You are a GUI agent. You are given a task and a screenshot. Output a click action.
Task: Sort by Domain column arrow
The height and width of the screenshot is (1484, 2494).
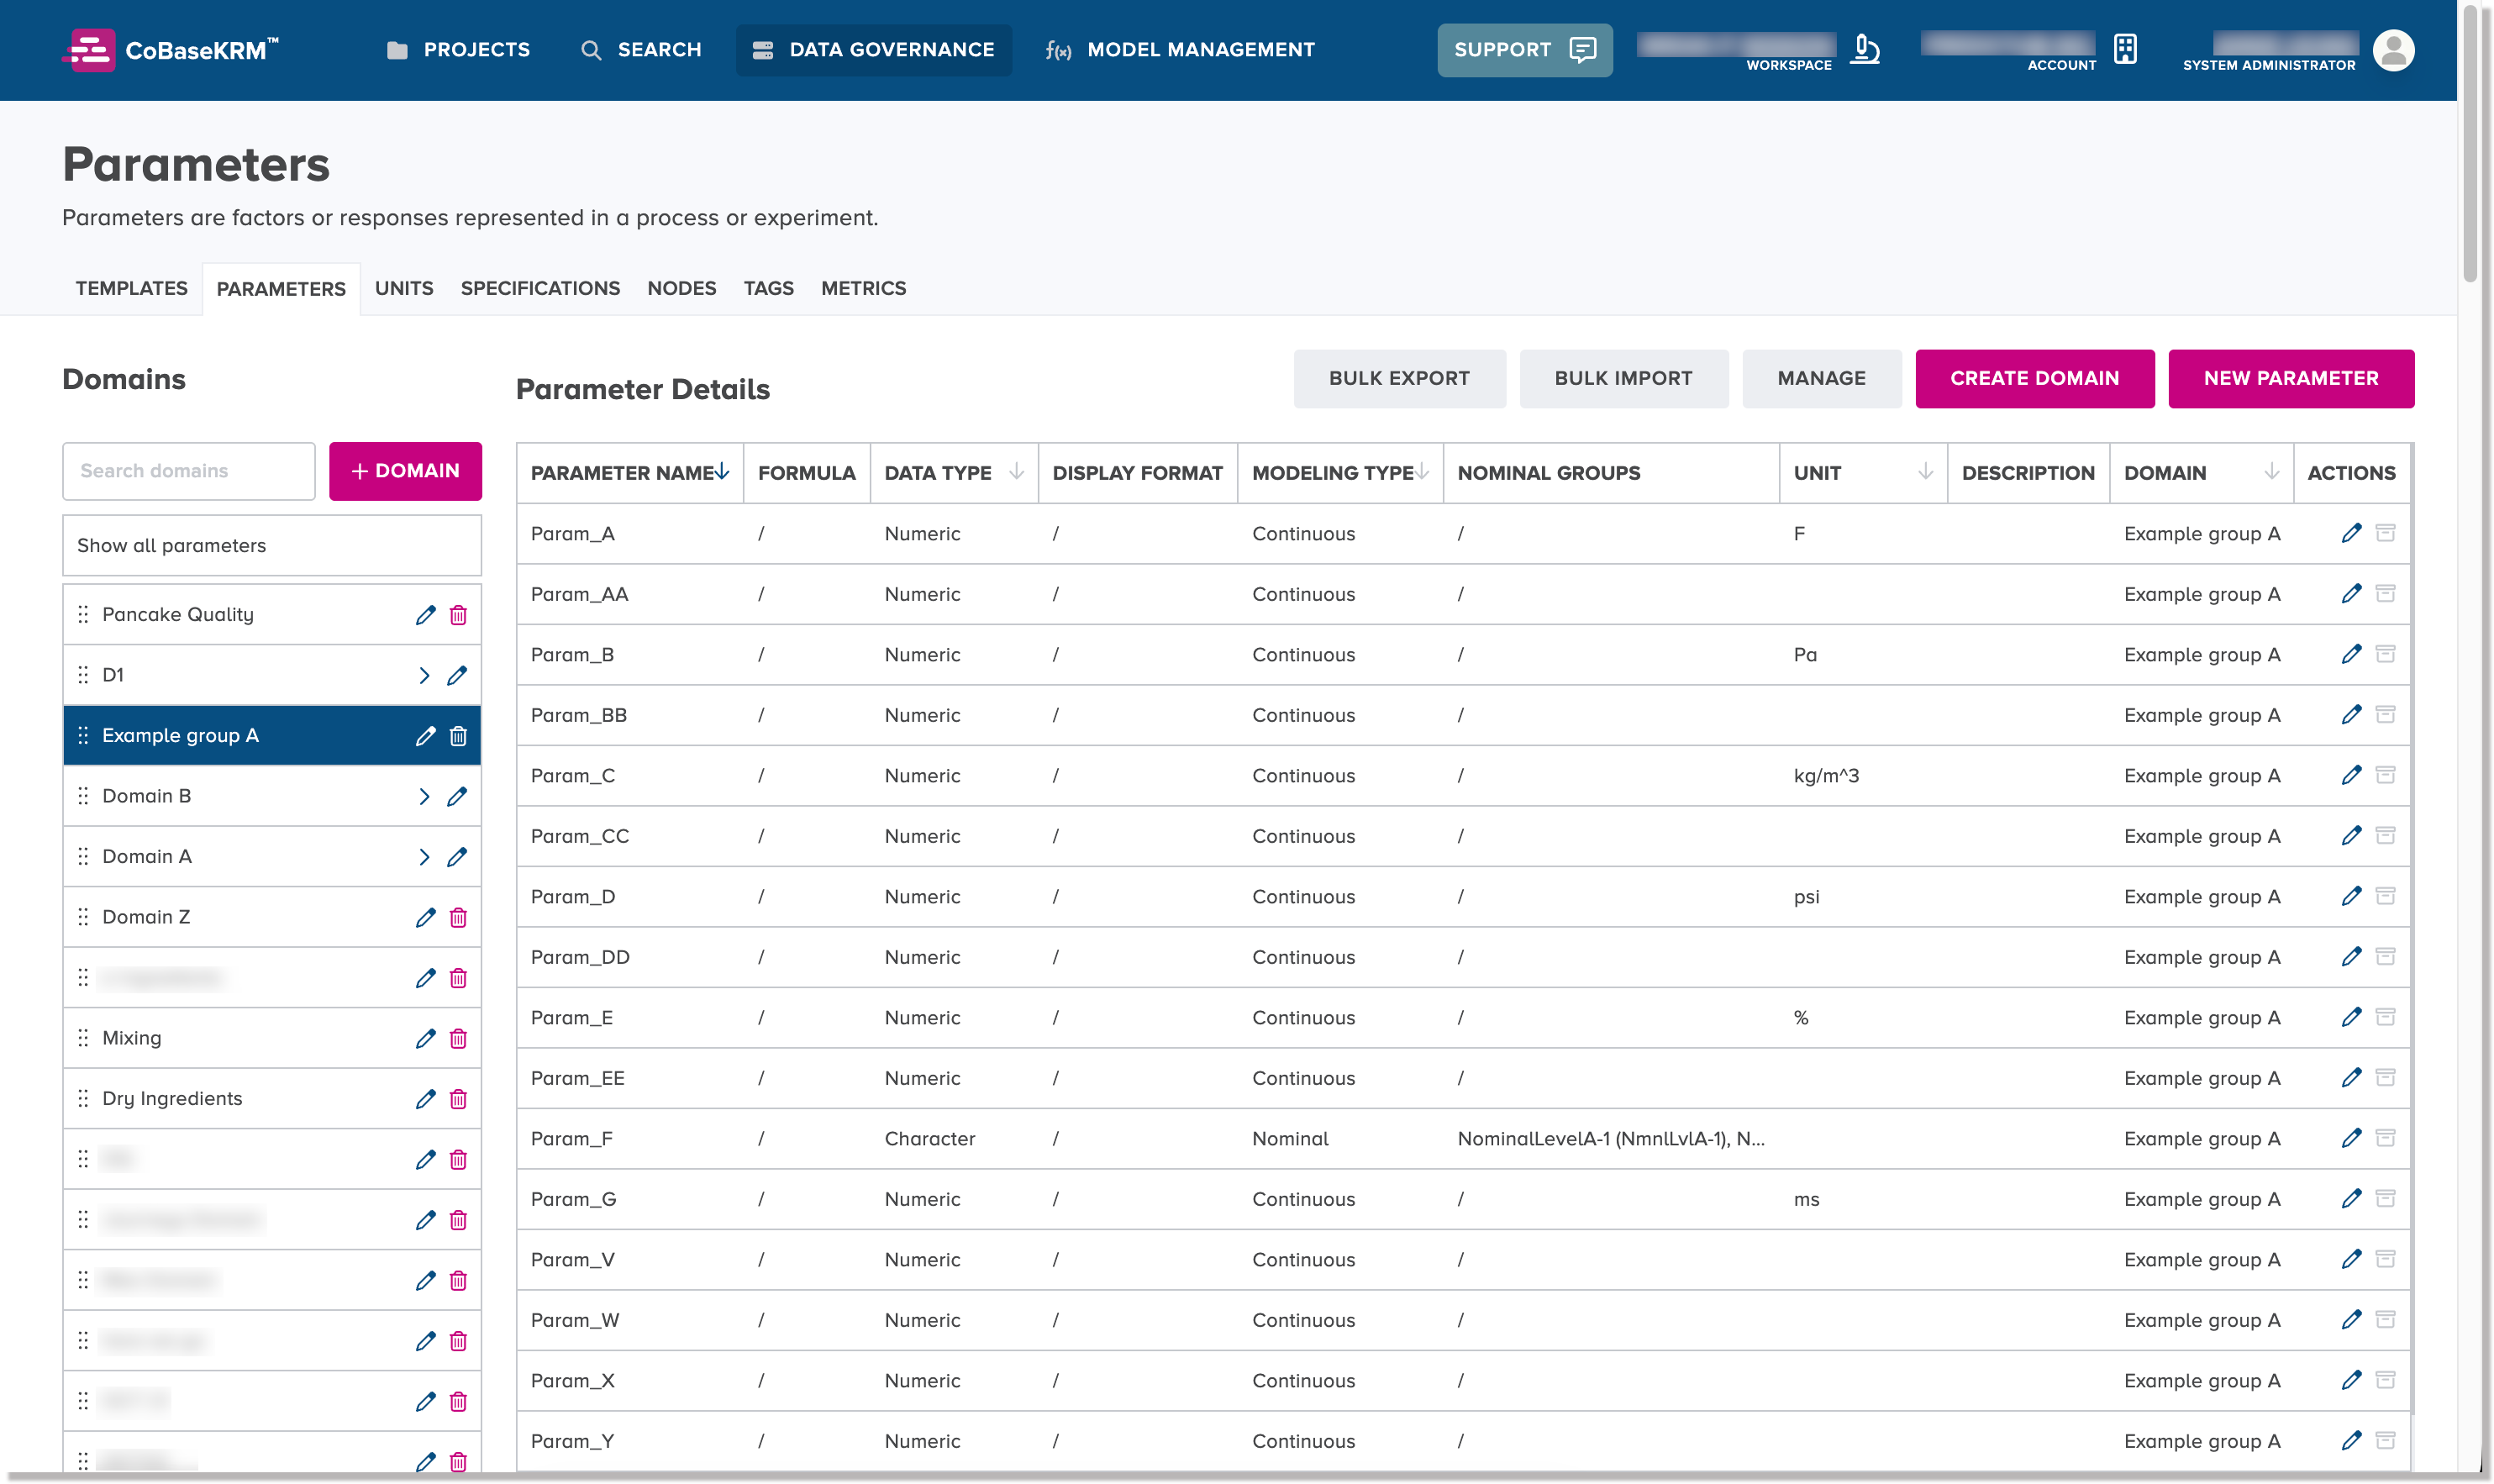[x=2271, y=472]
